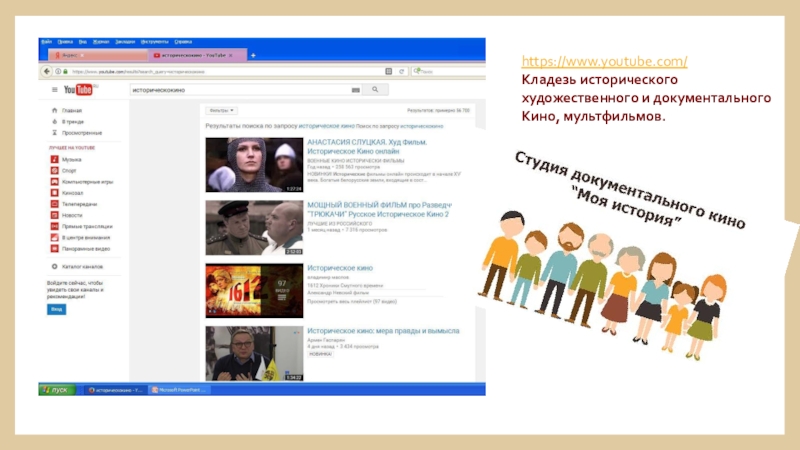
Task: Open the Файл menu
Action: tap(46, 42)
